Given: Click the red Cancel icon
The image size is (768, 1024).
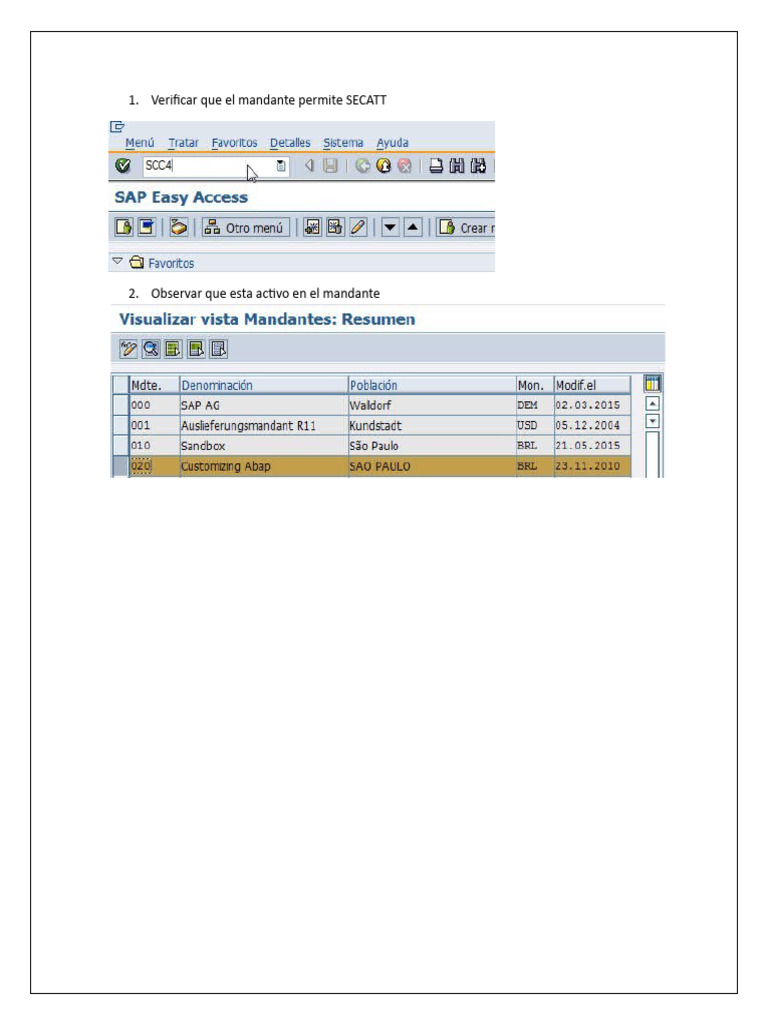Looking at the screenshot, I should pos(405,166).
